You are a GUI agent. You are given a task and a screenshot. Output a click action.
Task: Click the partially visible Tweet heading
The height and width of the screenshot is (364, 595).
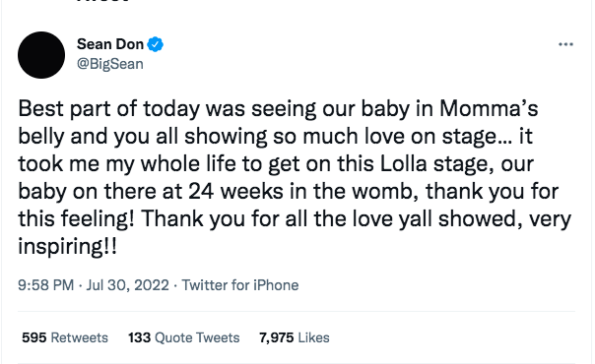[x=102, y=1]
